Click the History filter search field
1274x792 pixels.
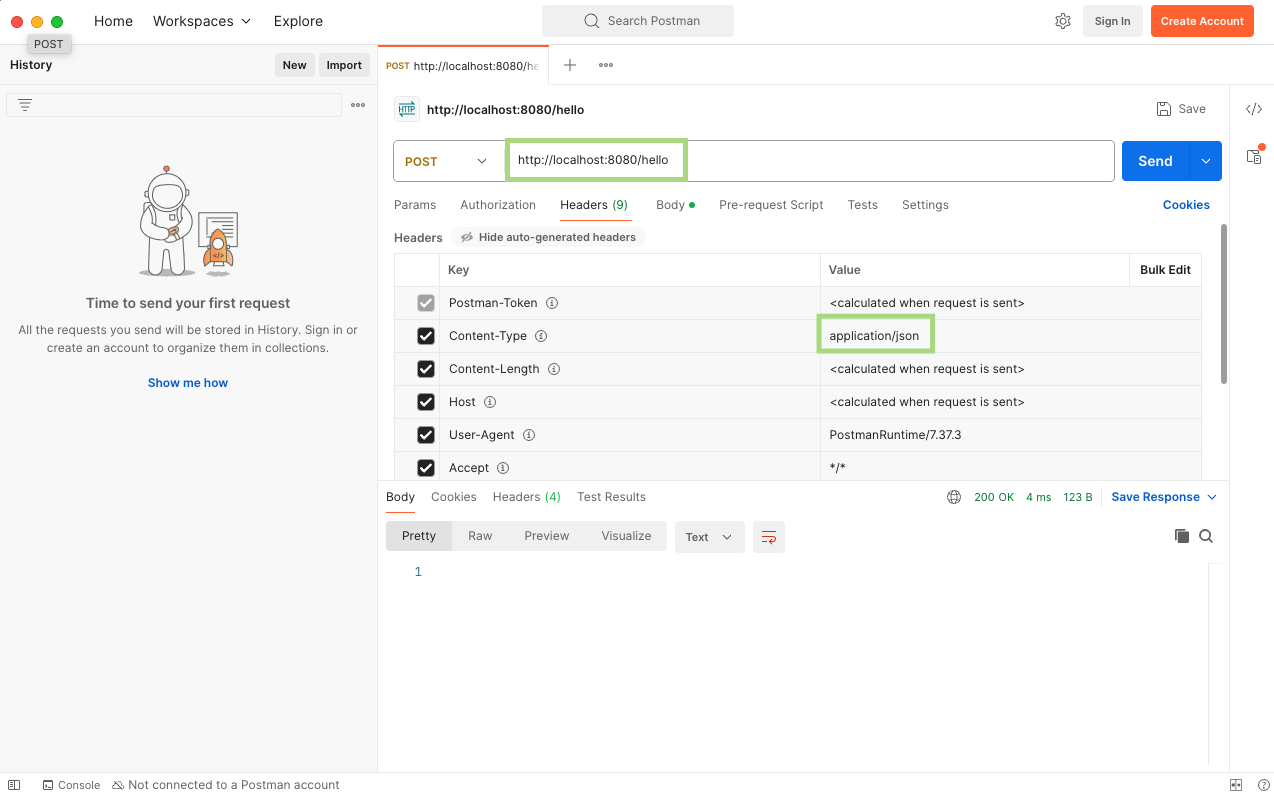[x=174, y=105]
